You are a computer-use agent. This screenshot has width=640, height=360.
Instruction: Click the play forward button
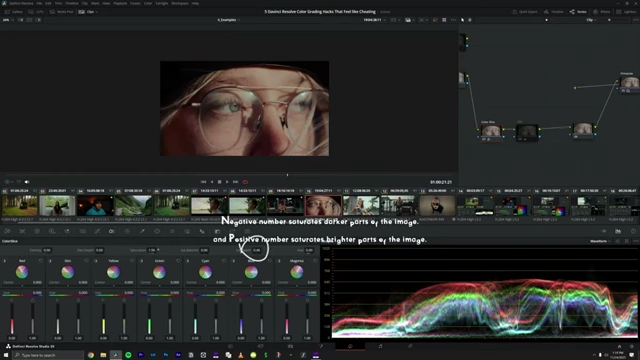click(227, 182)
